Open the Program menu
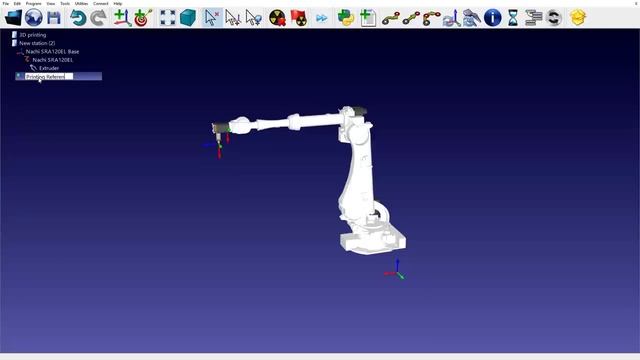Image resolution: width=640 pixels, height=360 pixels. pos(33,3)
